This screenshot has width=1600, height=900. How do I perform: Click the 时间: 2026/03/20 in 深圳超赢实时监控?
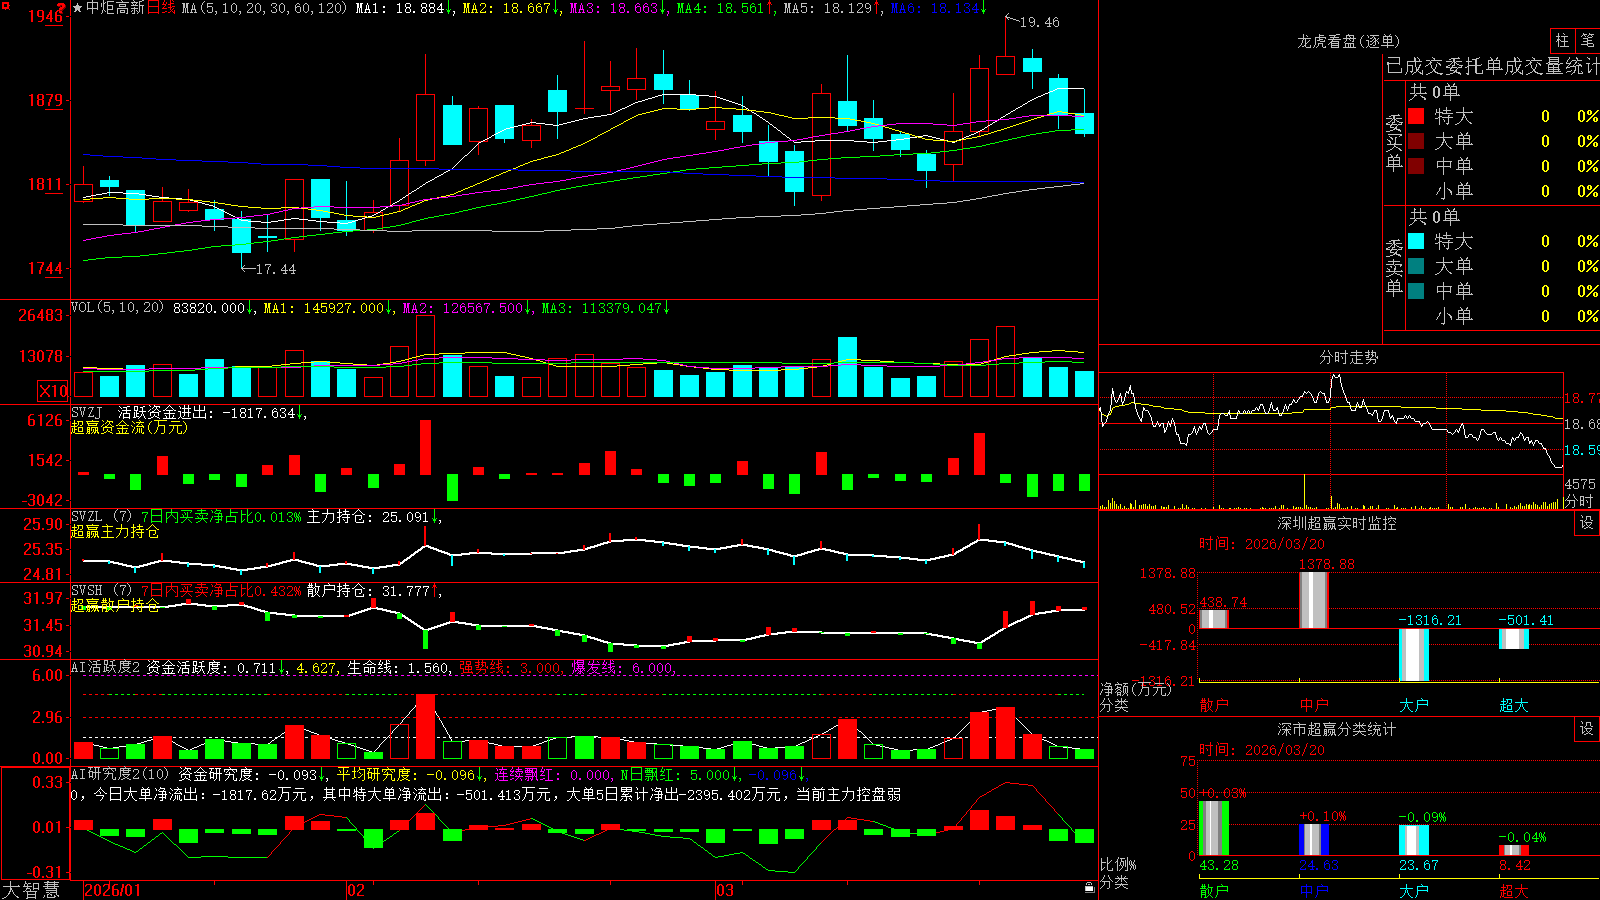click(x=1262, y=544)
